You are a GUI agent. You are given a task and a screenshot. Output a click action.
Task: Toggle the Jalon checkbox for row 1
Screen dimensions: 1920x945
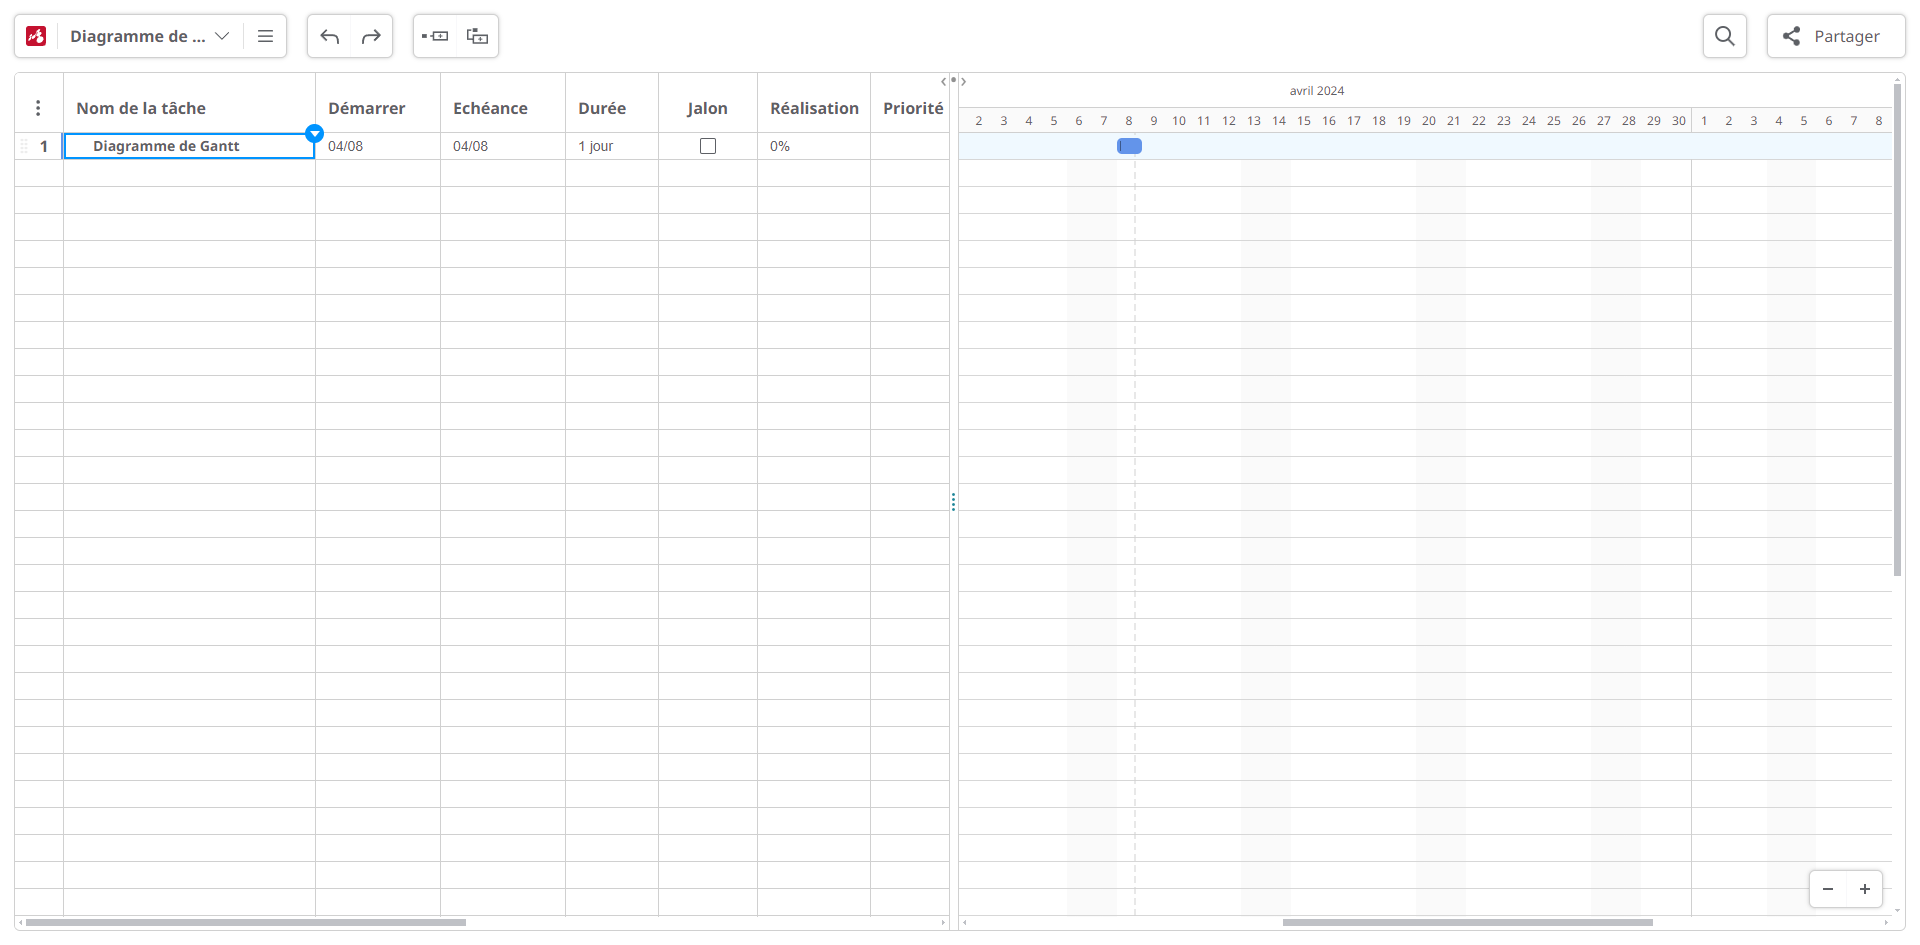click(708, 146)
